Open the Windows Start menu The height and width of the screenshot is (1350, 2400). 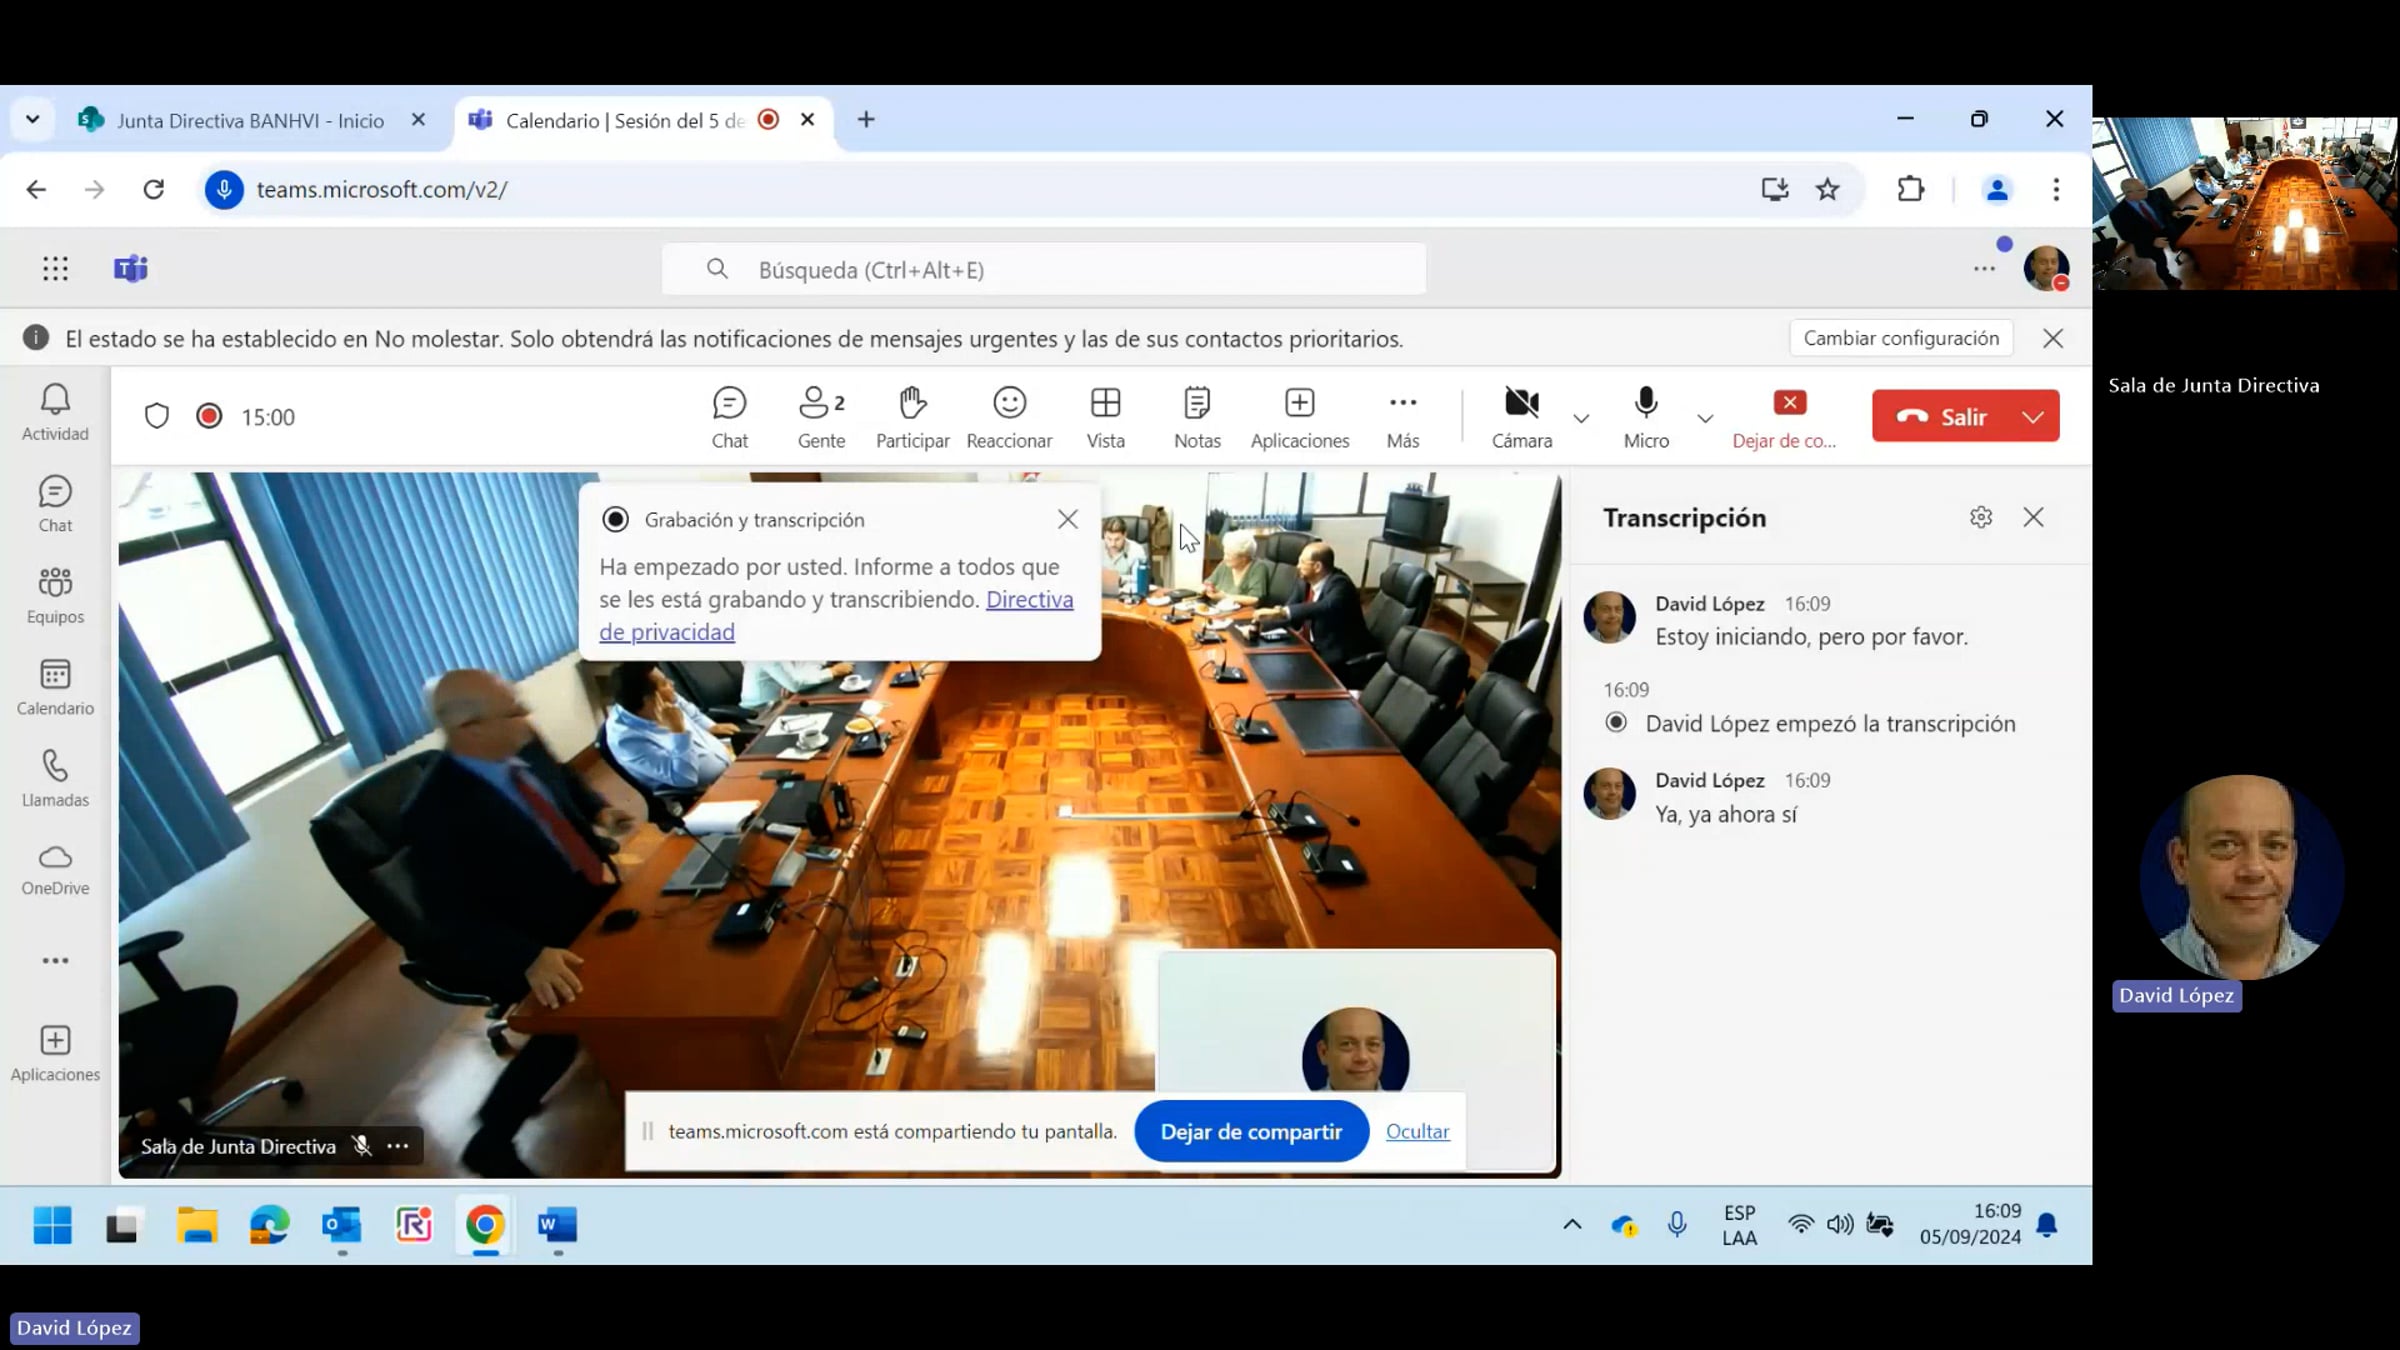52,1225
